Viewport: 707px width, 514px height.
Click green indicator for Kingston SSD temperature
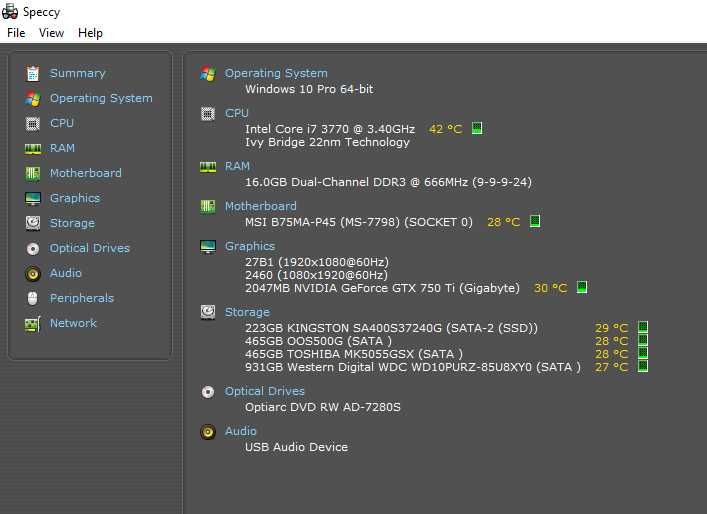click(643, 327)
